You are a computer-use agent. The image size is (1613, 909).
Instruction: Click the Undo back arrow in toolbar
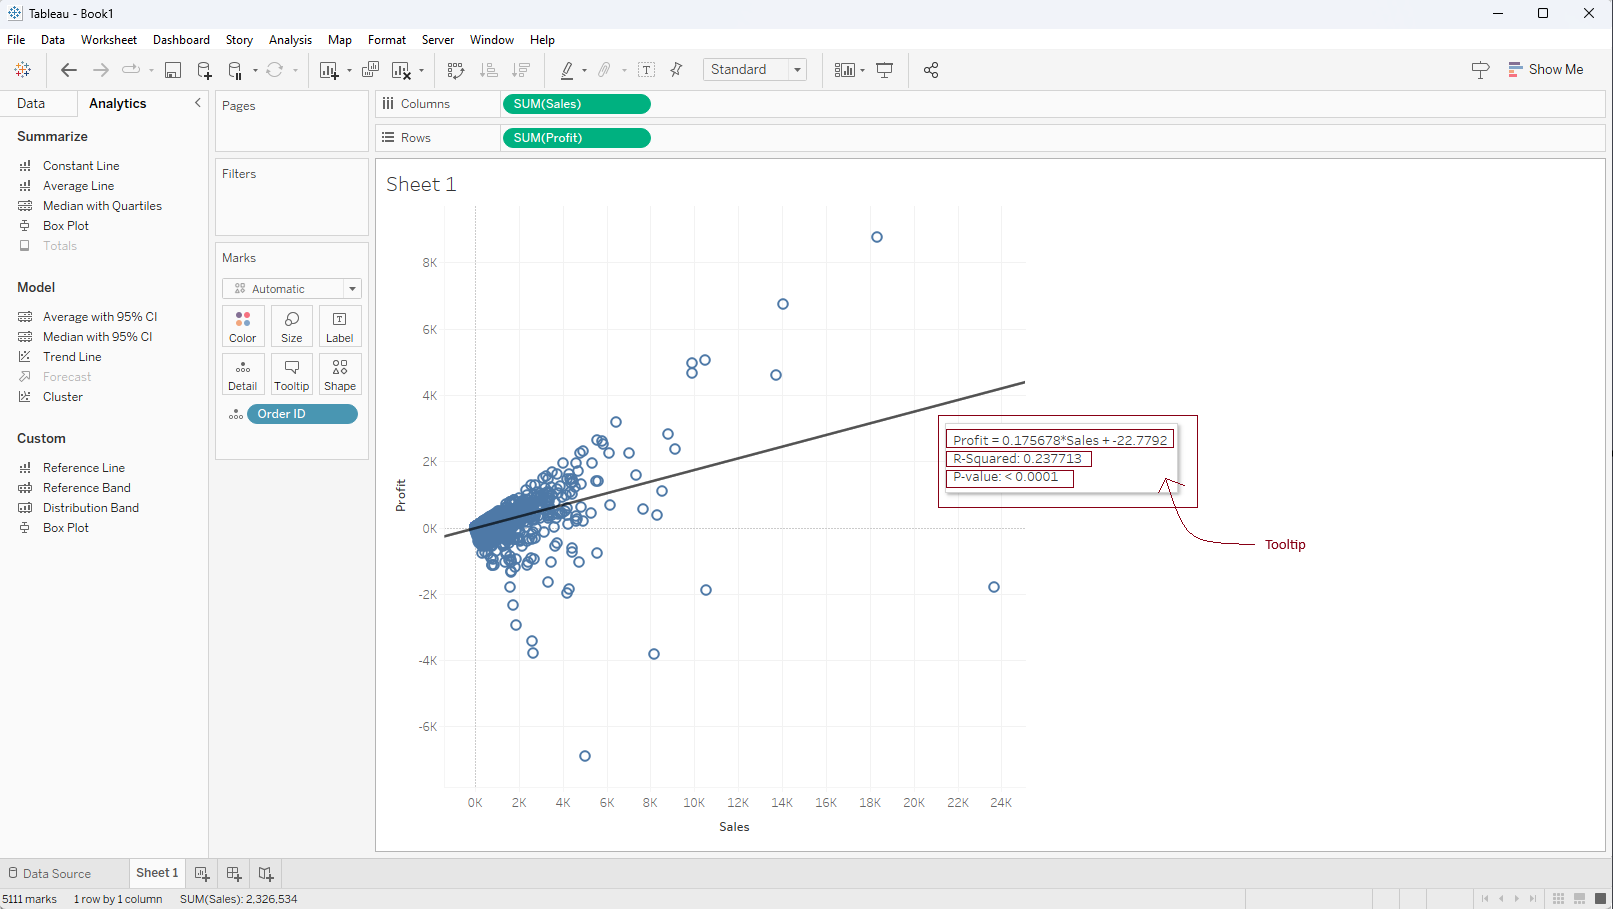pyautogui.click(x=68, y=70)
